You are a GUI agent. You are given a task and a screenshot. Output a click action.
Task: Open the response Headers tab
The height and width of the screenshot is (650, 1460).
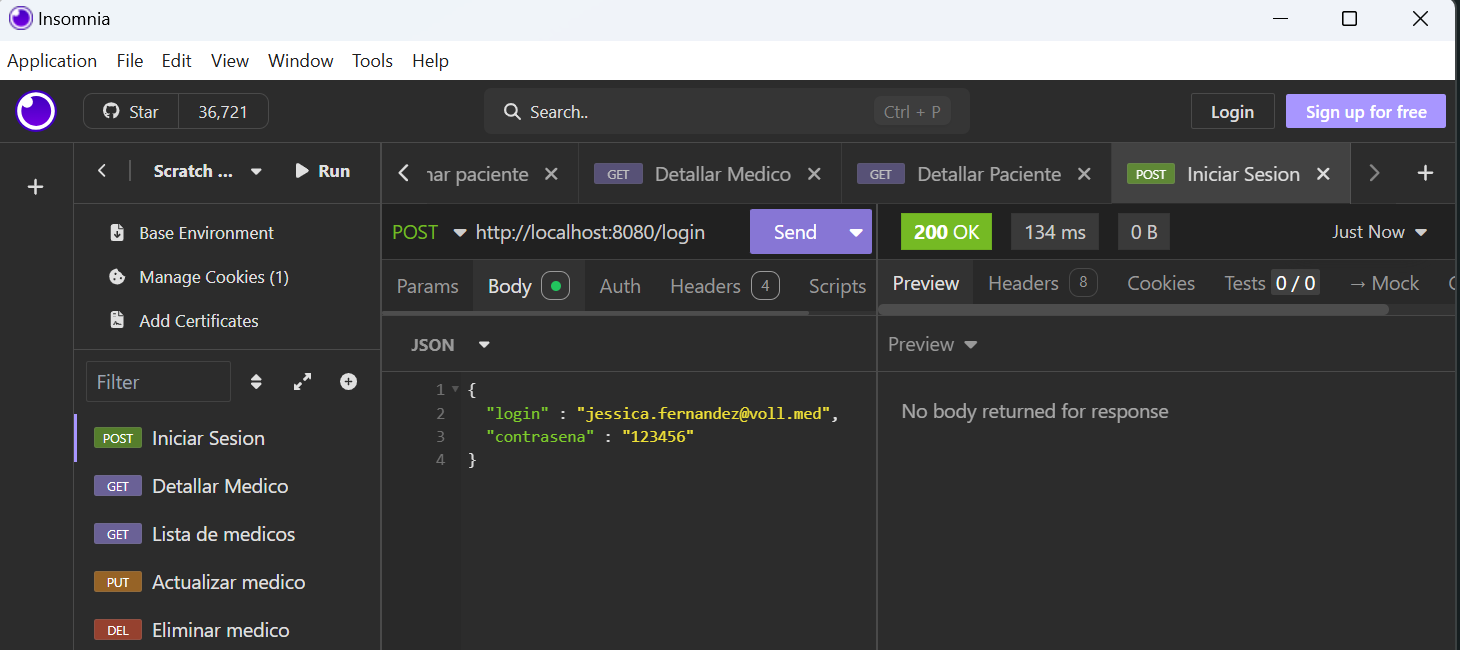(1042, 283)
